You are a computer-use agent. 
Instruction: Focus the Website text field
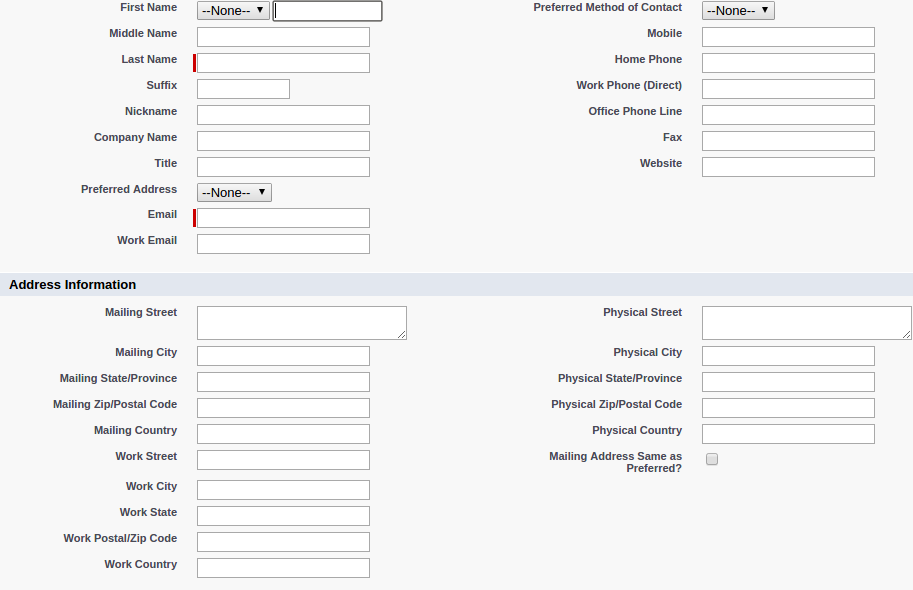click(x=788, y=167)
